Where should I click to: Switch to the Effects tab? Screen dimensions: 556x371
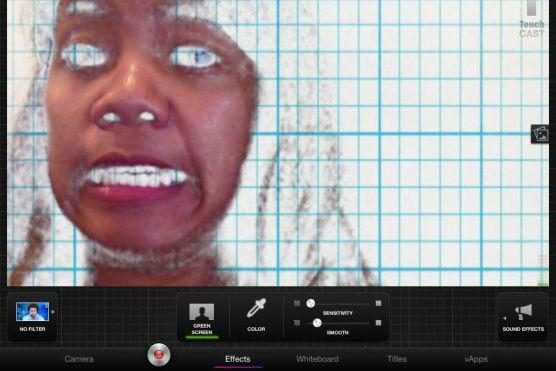238,359
